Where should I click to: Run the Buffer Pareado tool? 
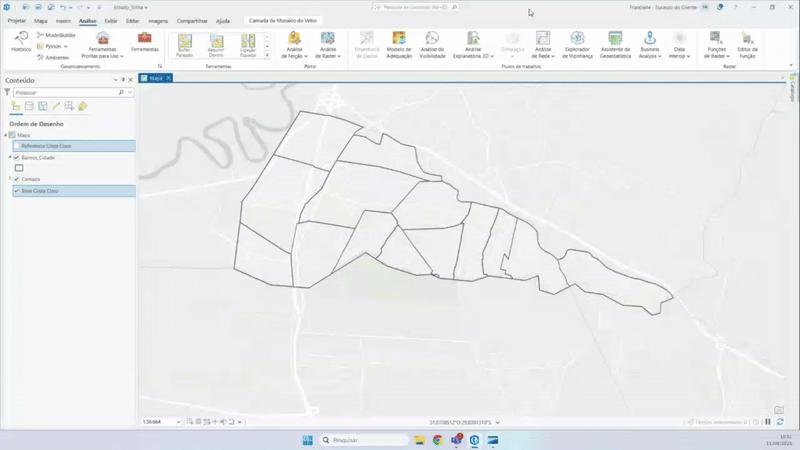coord(184,45)
